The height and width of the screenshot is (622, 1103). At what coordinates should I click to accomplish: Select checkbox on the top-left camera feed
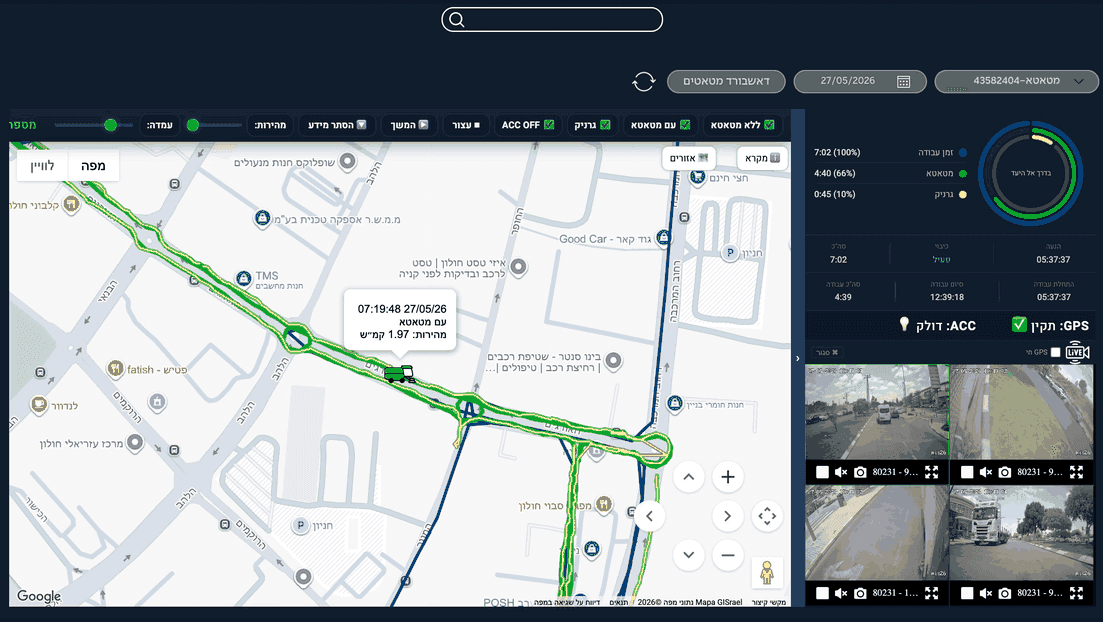point(822,472)
